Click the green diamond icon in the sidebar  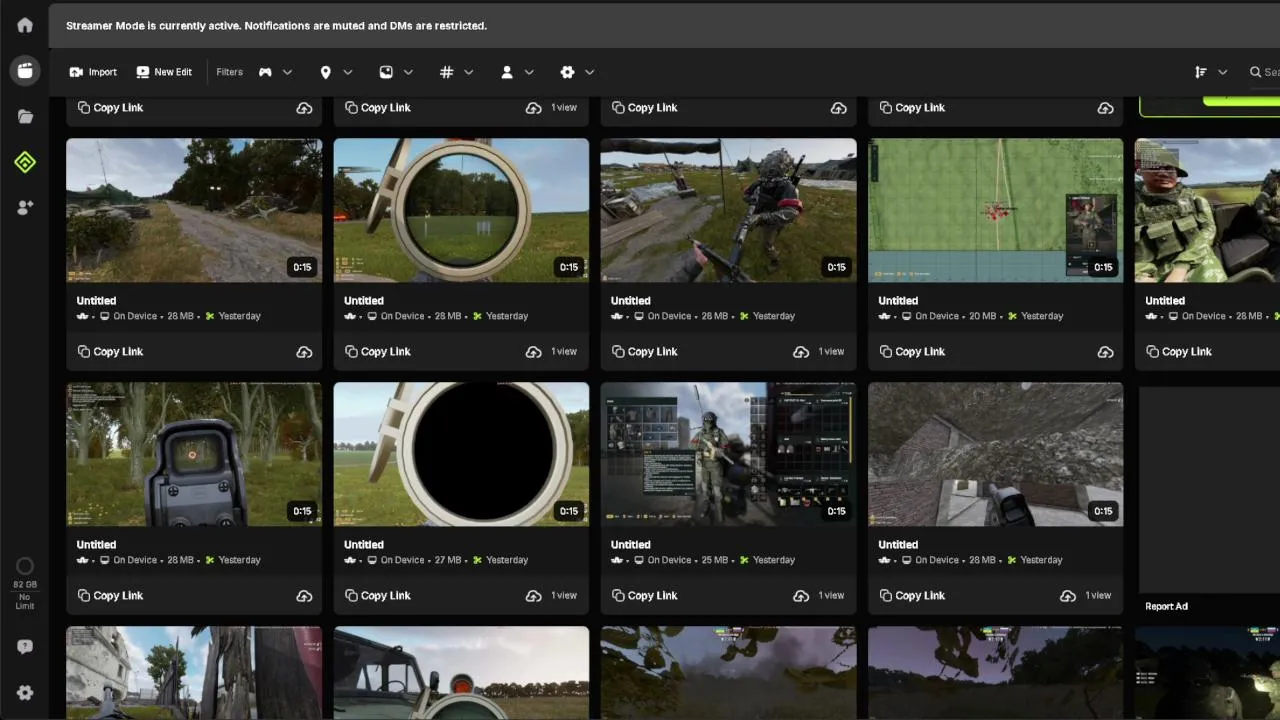click(x=25, y=162)
